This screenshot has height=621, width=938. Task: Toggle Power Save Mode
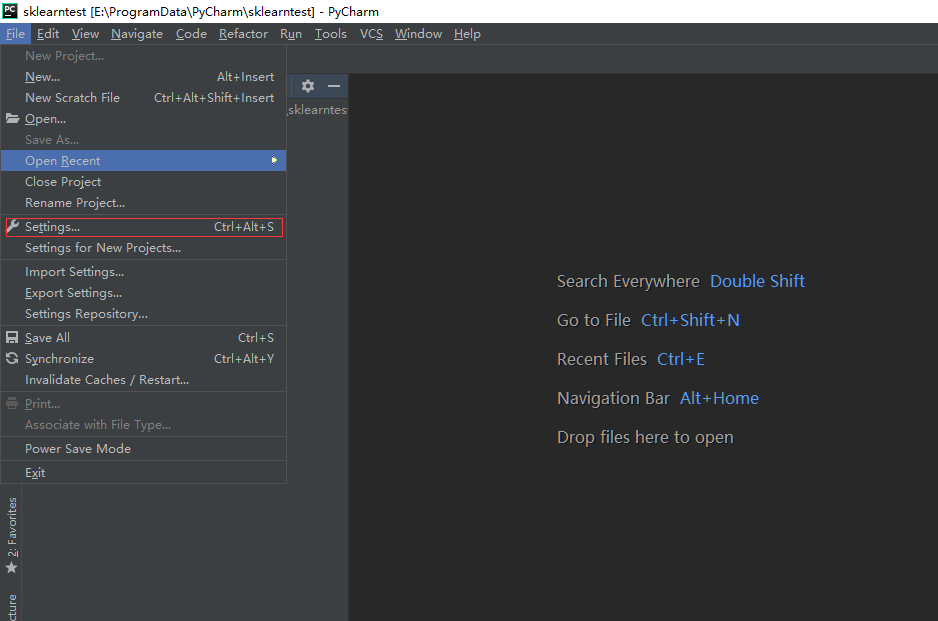coord(144,448)
